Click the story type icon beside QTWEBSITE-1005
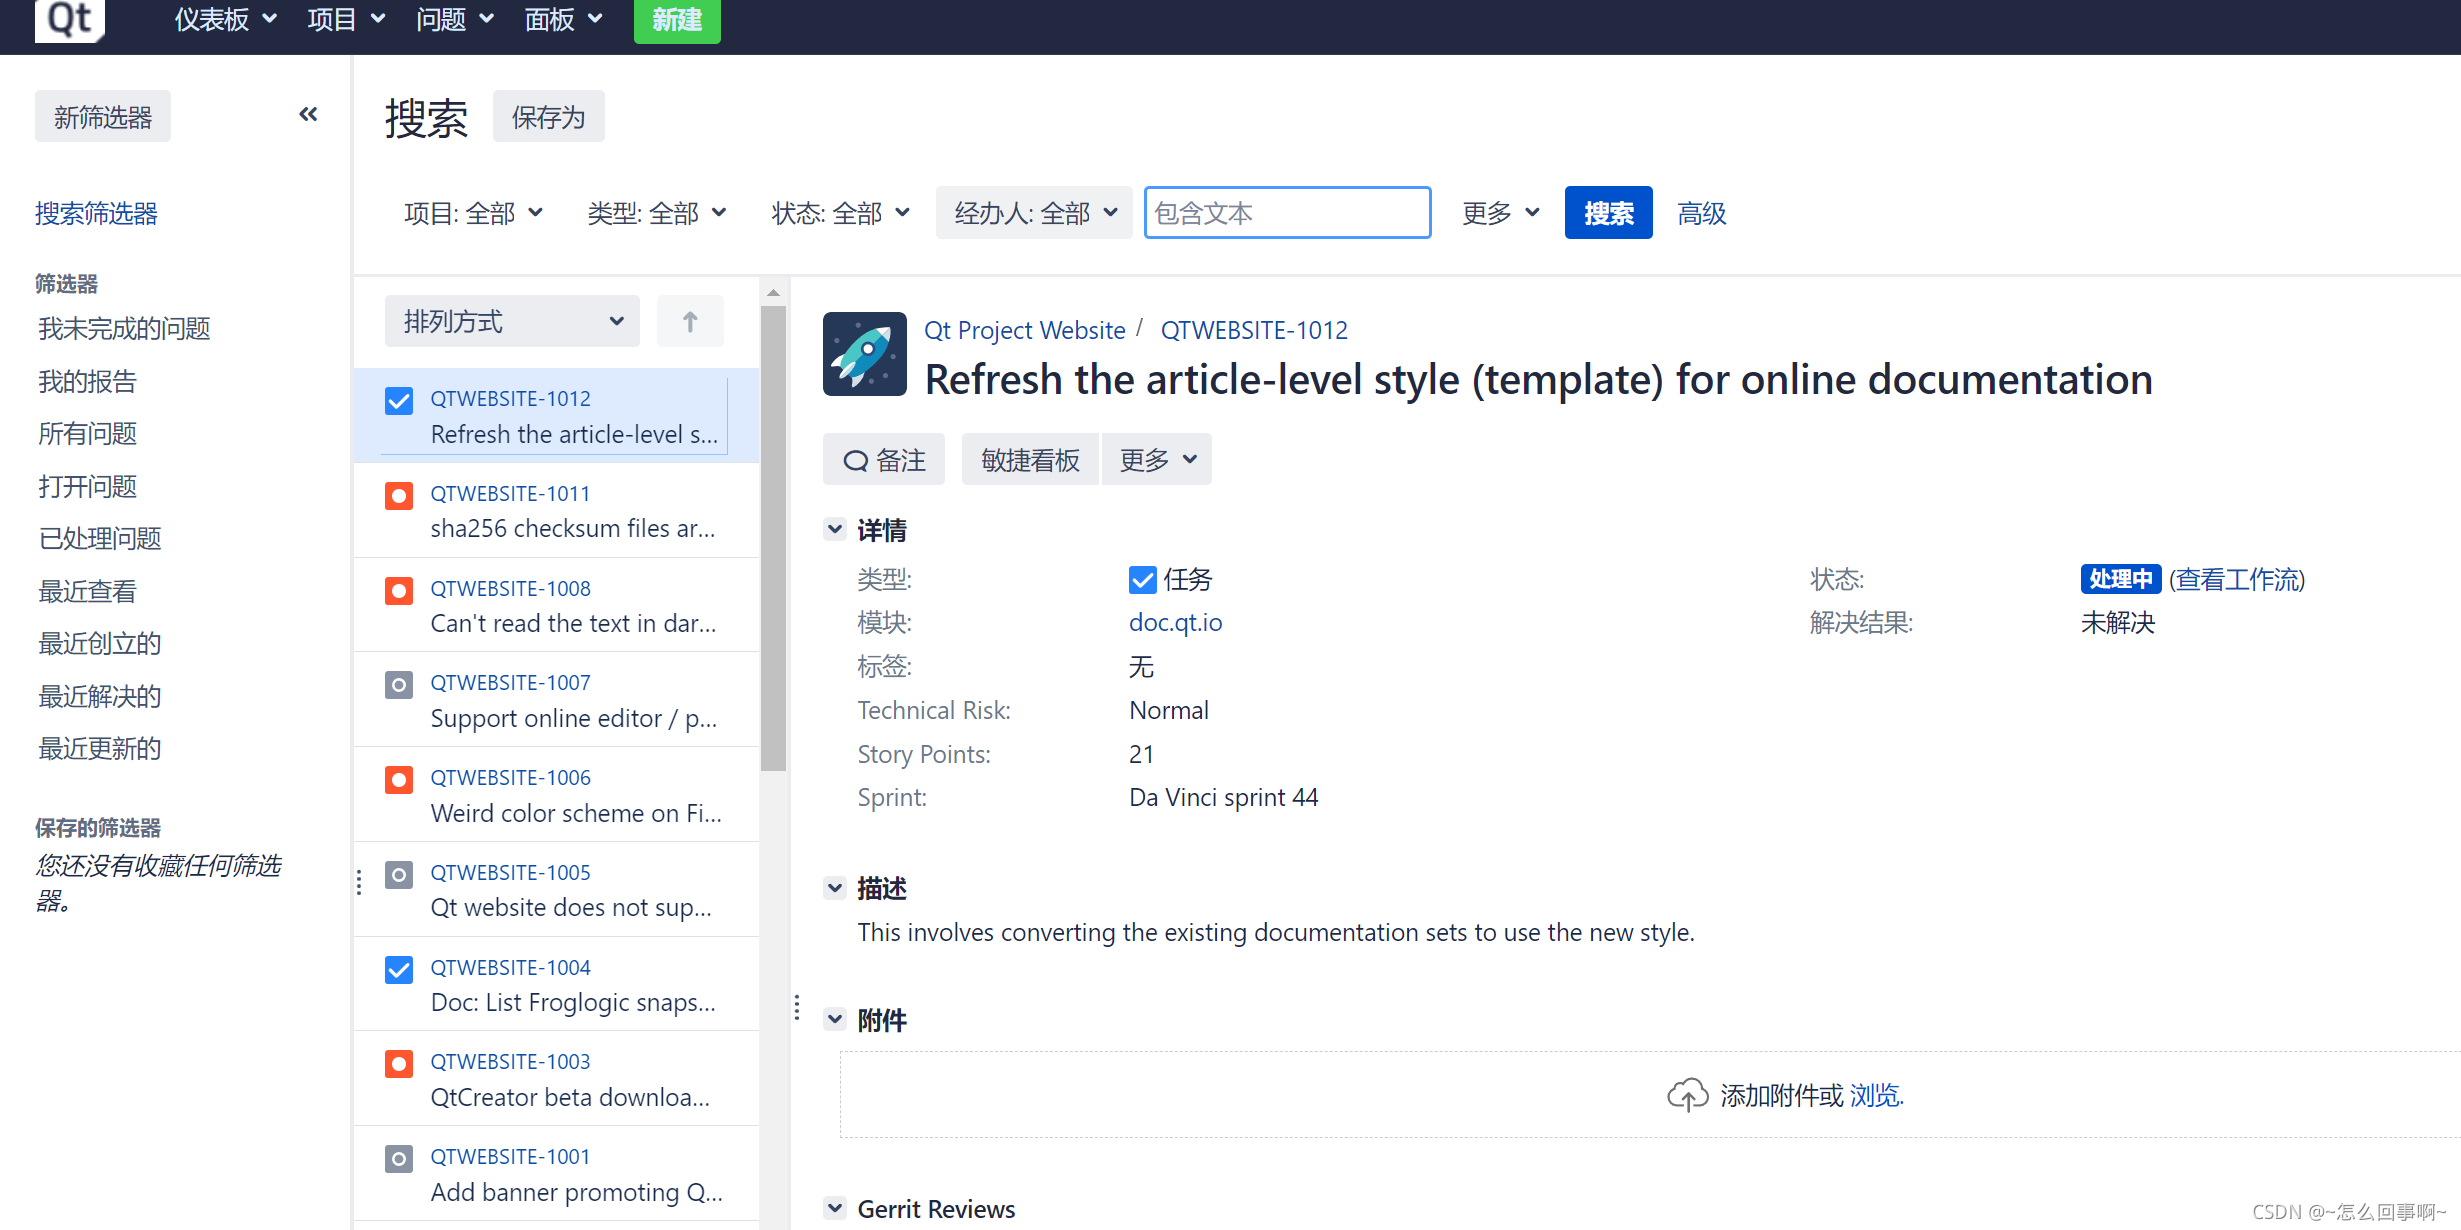Screen dimensions: 2461x1230 [398, 874]
